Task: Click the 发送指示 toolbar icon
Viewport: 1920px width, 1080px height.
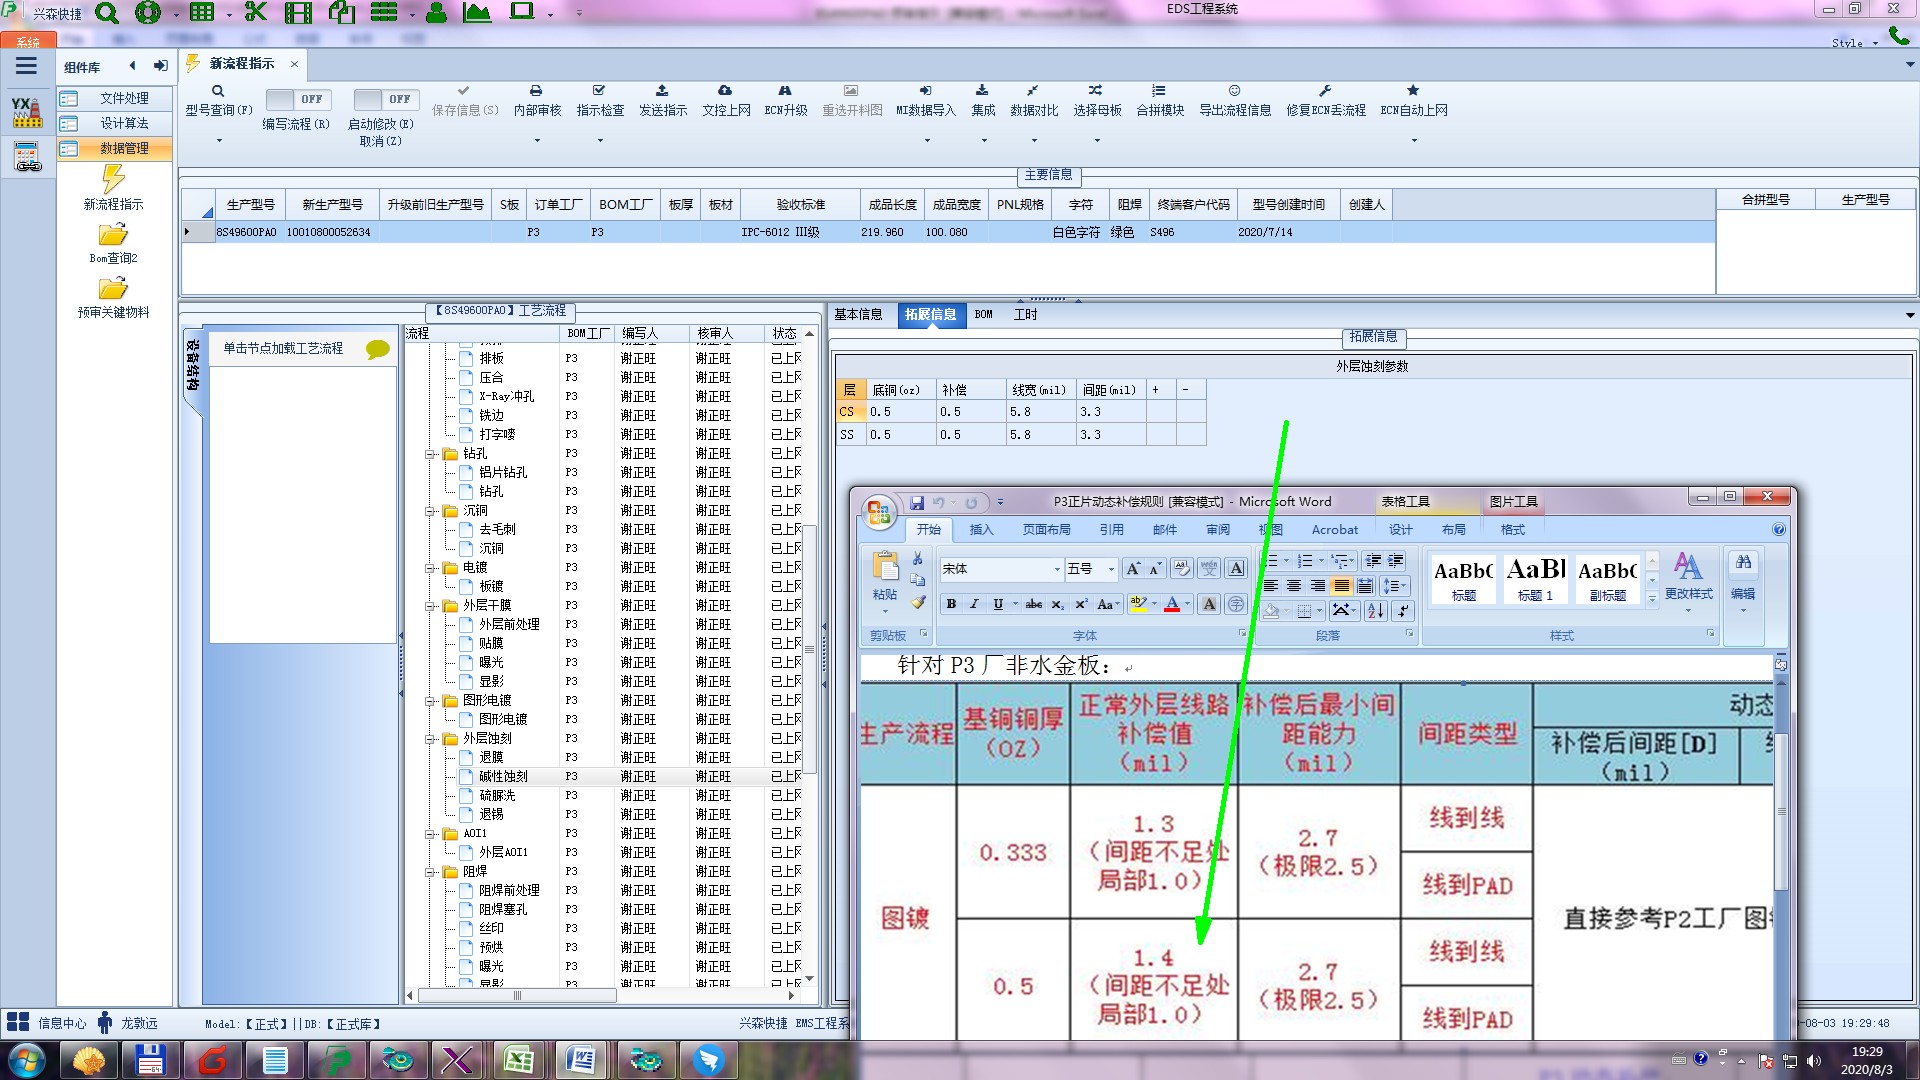Action: pos(662,91)
